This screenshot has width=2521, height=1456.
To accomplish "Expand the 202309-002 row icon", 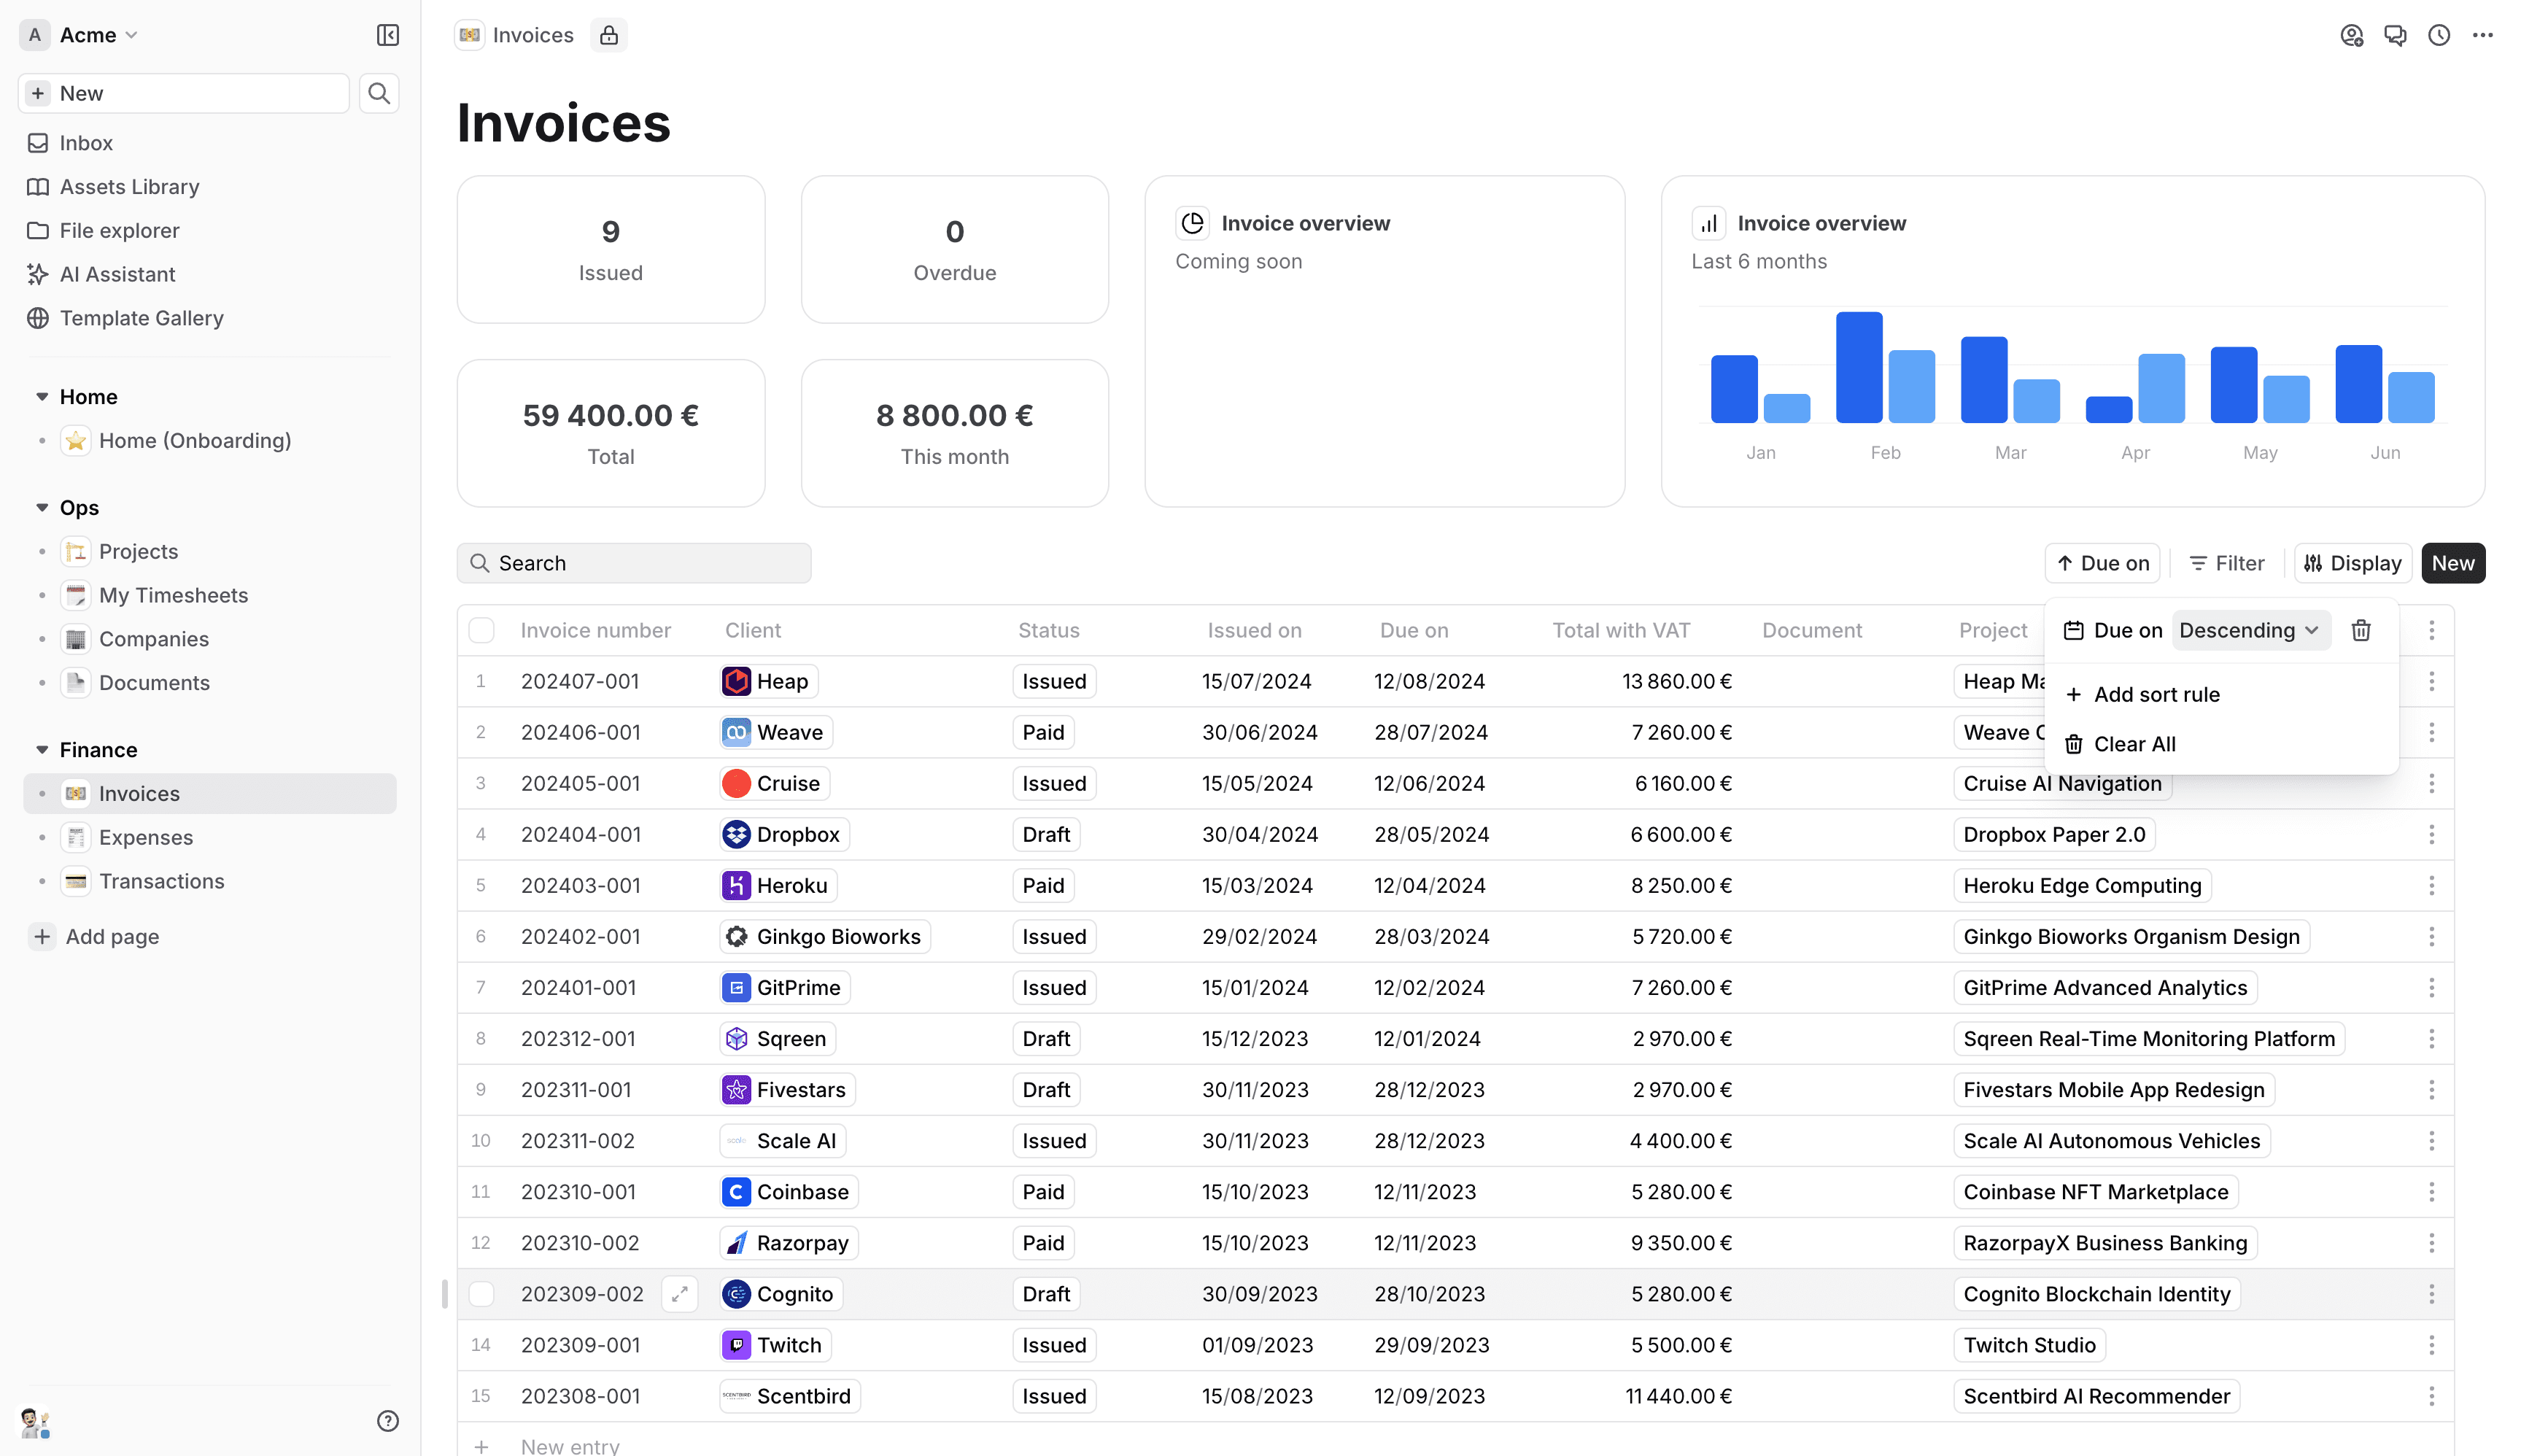I will click(x=679, y=1294).
